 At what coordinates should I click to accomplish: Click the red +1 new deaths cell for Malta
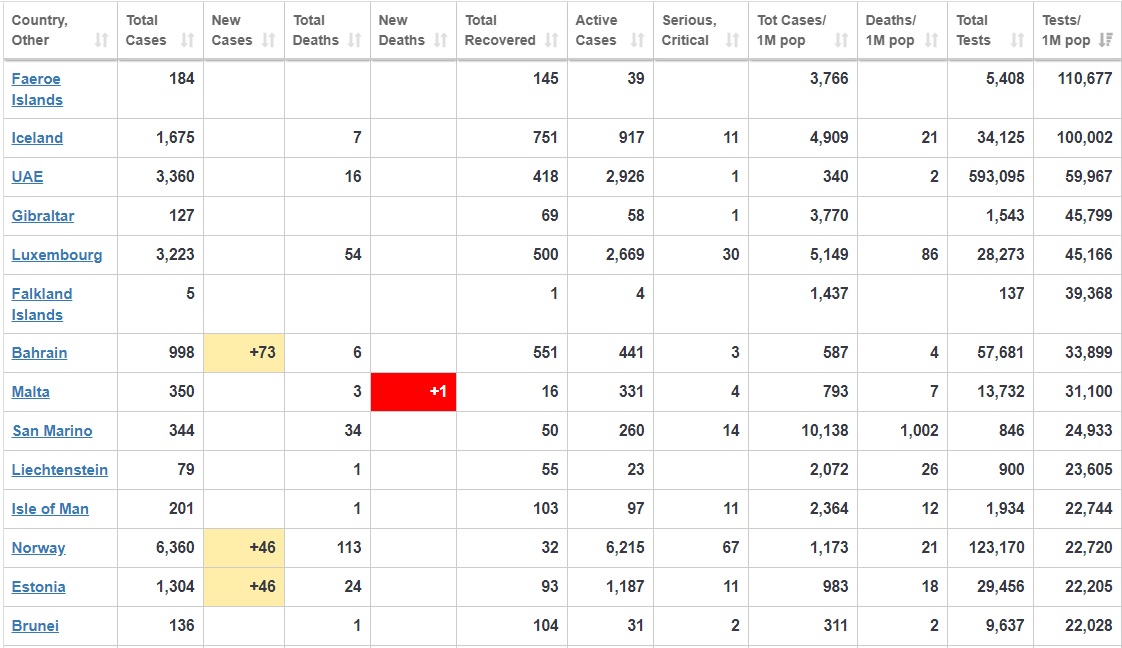(x=413, y=392)
